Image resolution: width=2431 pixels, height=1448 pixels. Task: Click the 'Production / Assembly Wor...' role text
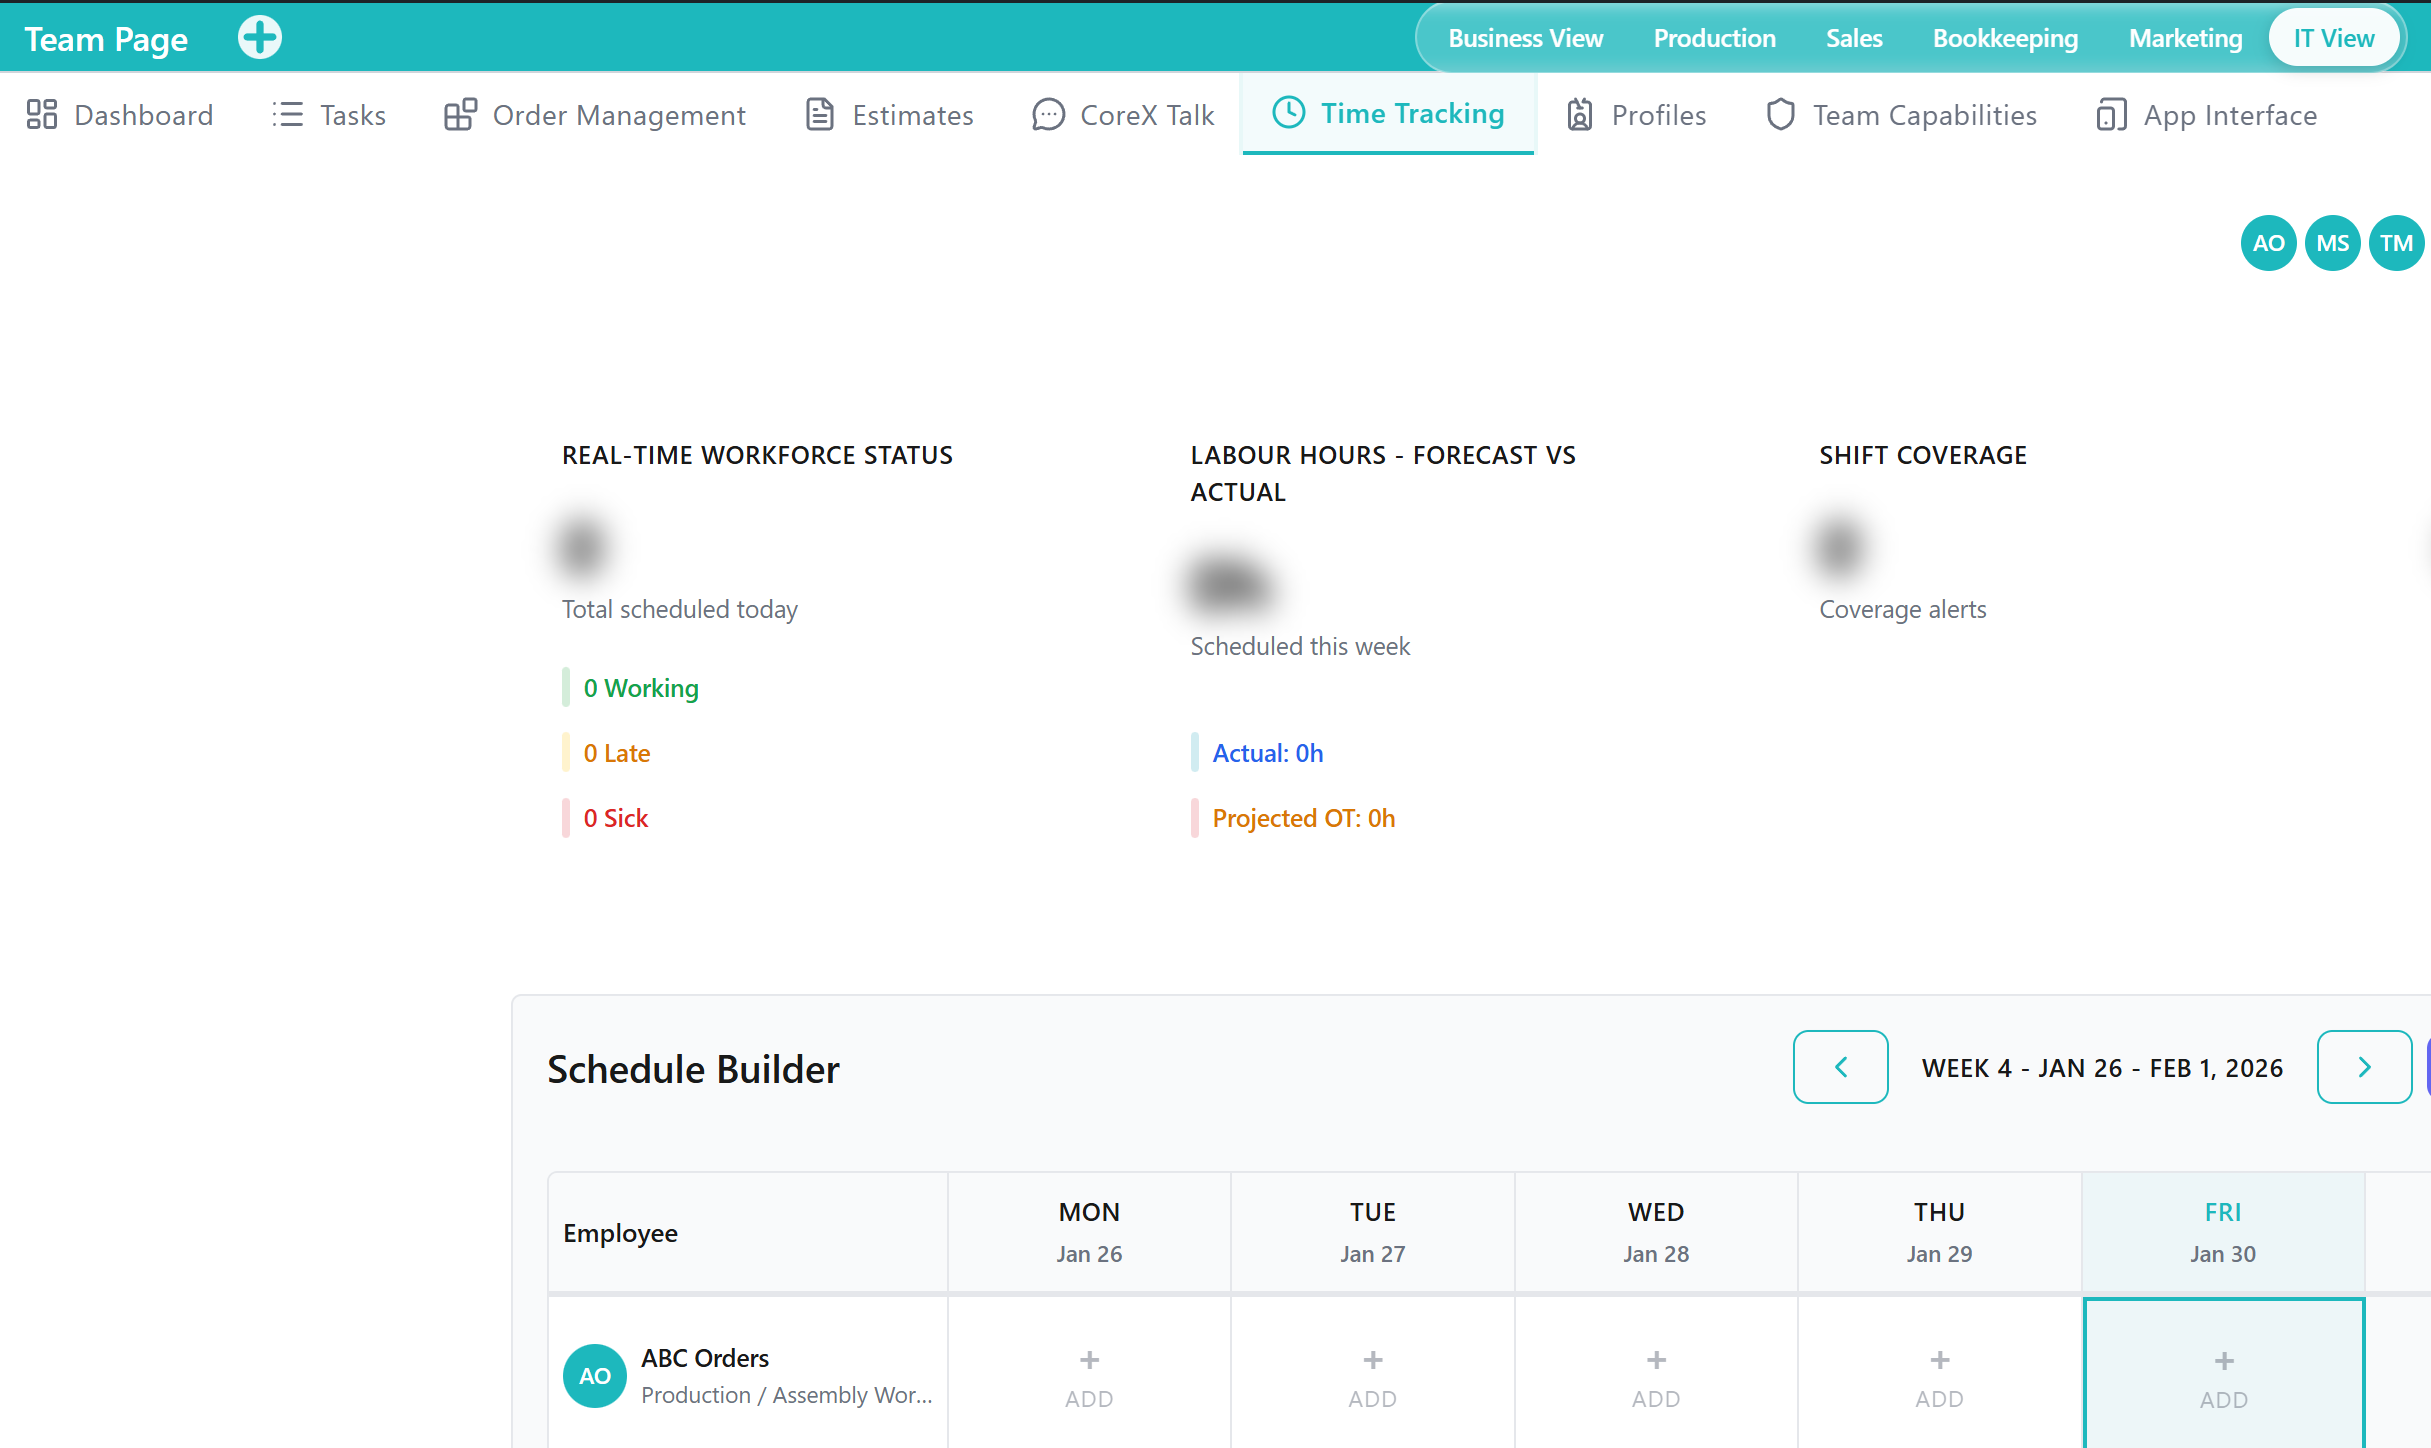(x=787, y=1395)
